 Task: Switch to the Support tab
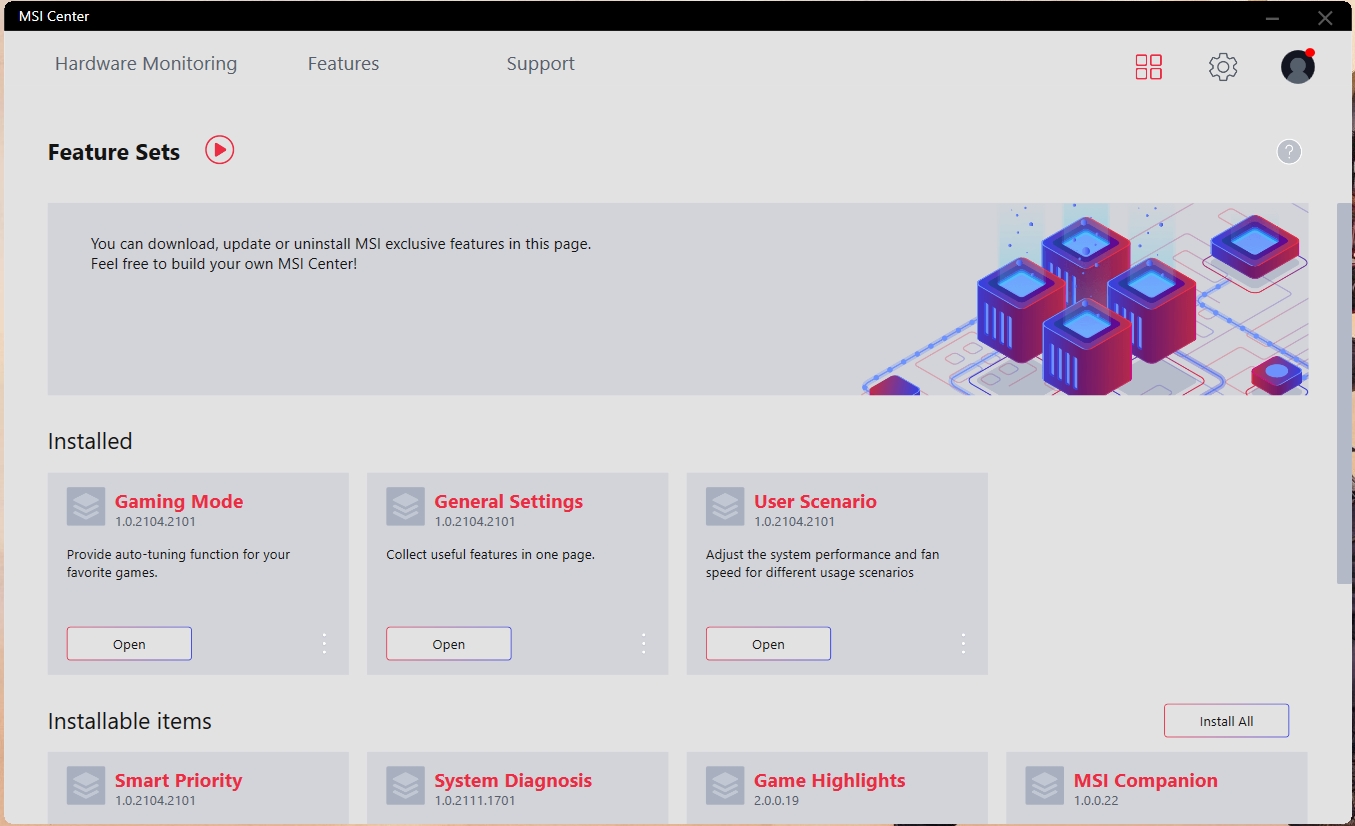tap(540, 64)
